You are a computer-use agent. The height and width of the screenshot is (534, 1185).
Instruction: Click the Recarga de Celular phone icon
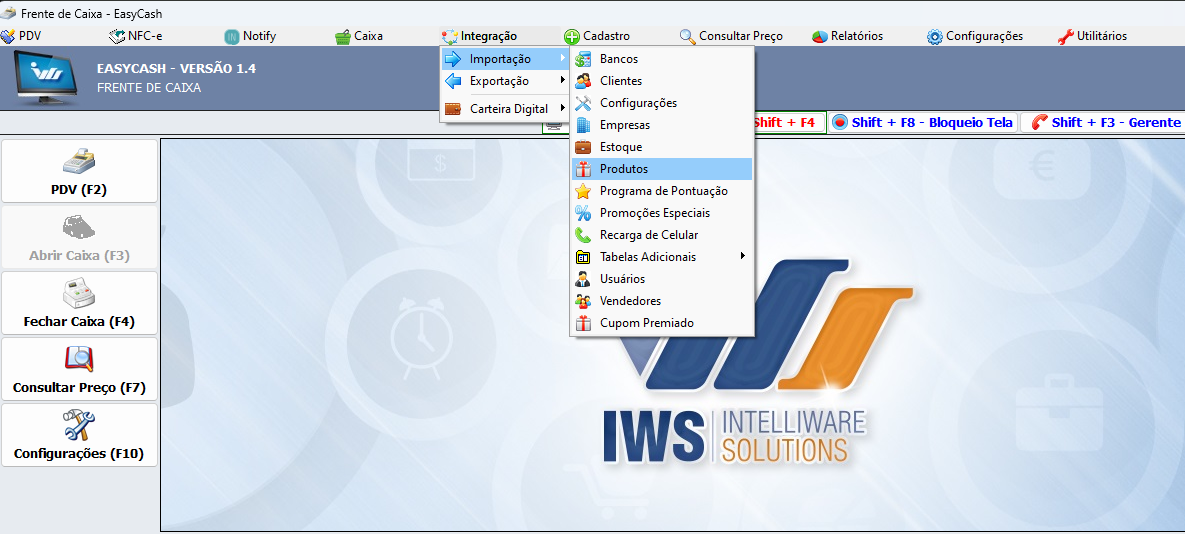583,235
